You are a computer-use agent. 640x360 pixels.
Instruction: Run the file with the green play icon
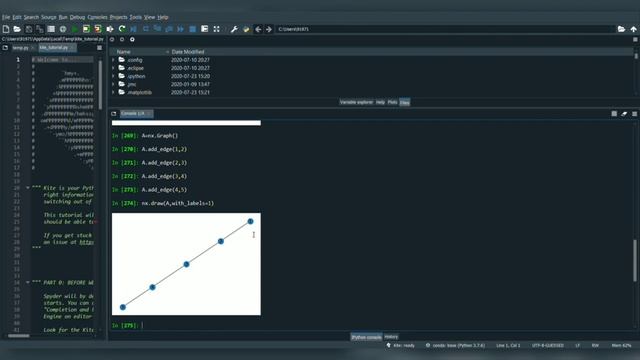click(75, 29)
